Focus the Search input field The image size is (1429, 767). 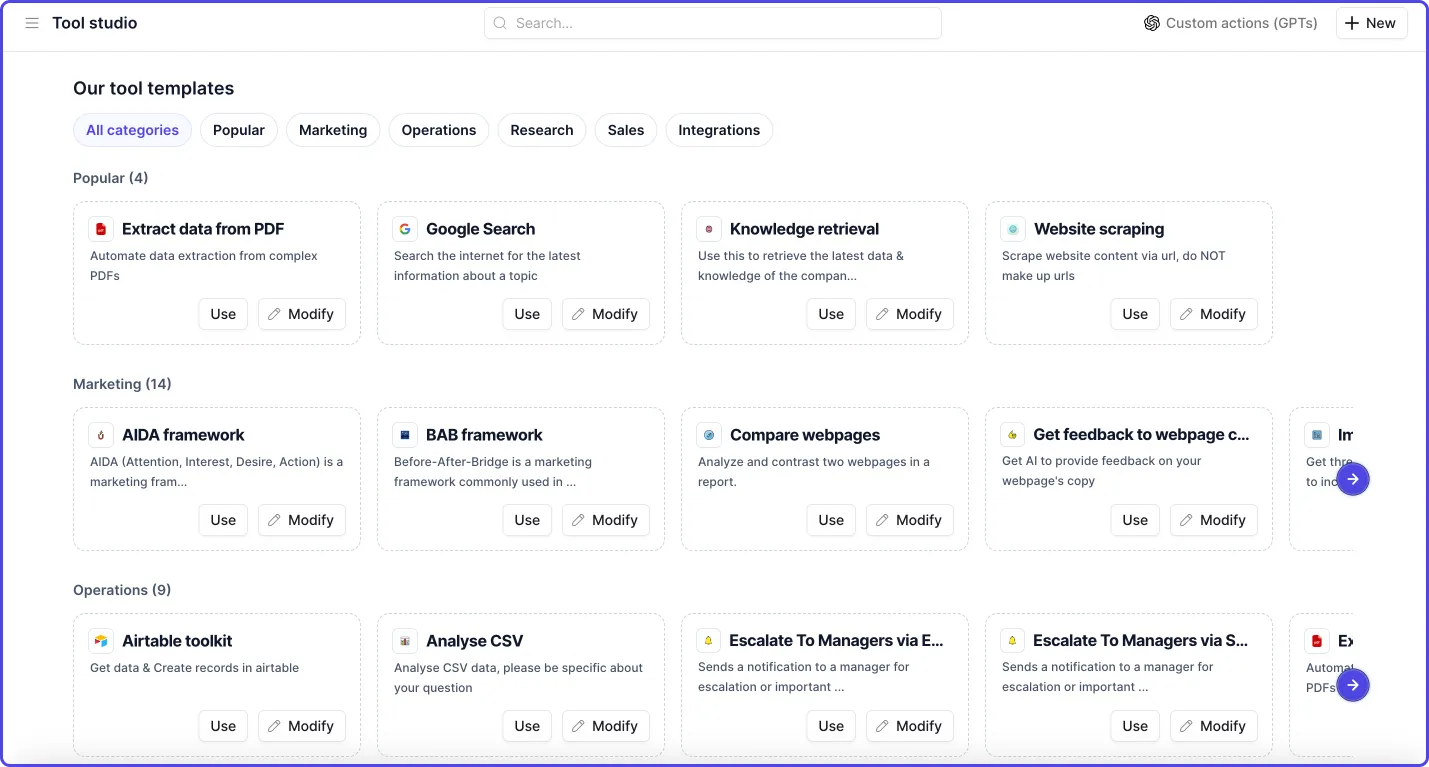(713, 23)
